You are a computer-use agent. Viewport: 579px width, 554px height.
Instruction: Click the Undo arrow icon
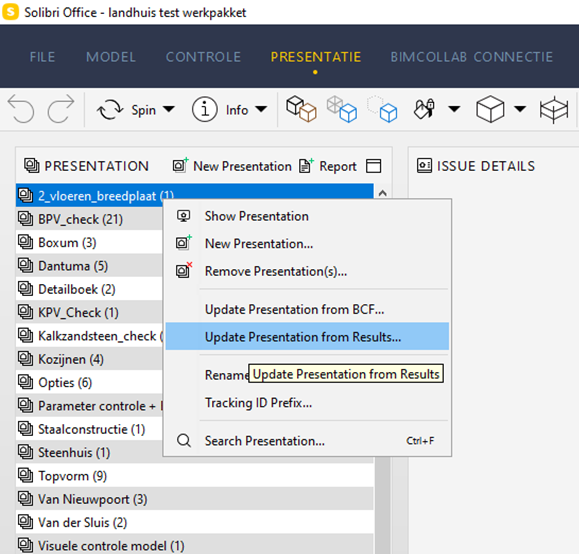21,109
